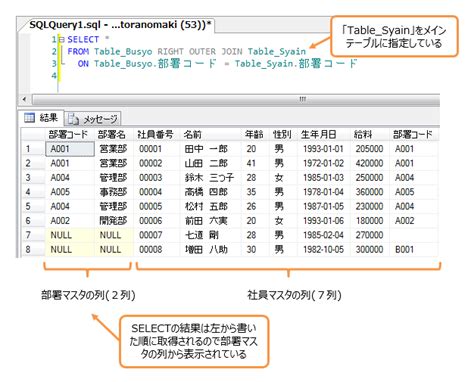Click the A005 cell in the last column

(x=414, y=192)
